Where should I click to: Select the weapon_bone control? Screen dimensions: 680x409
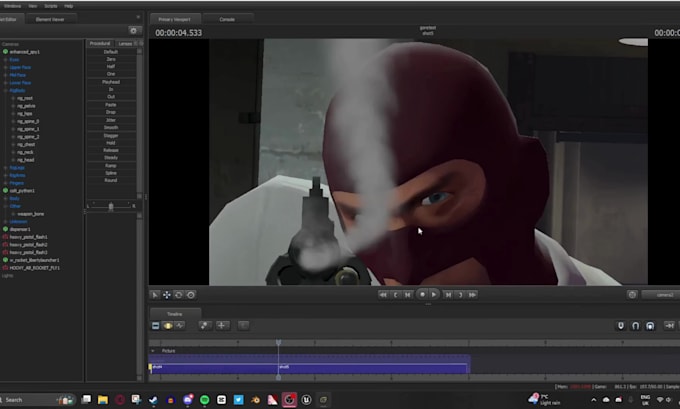click(x=30, y=214)
